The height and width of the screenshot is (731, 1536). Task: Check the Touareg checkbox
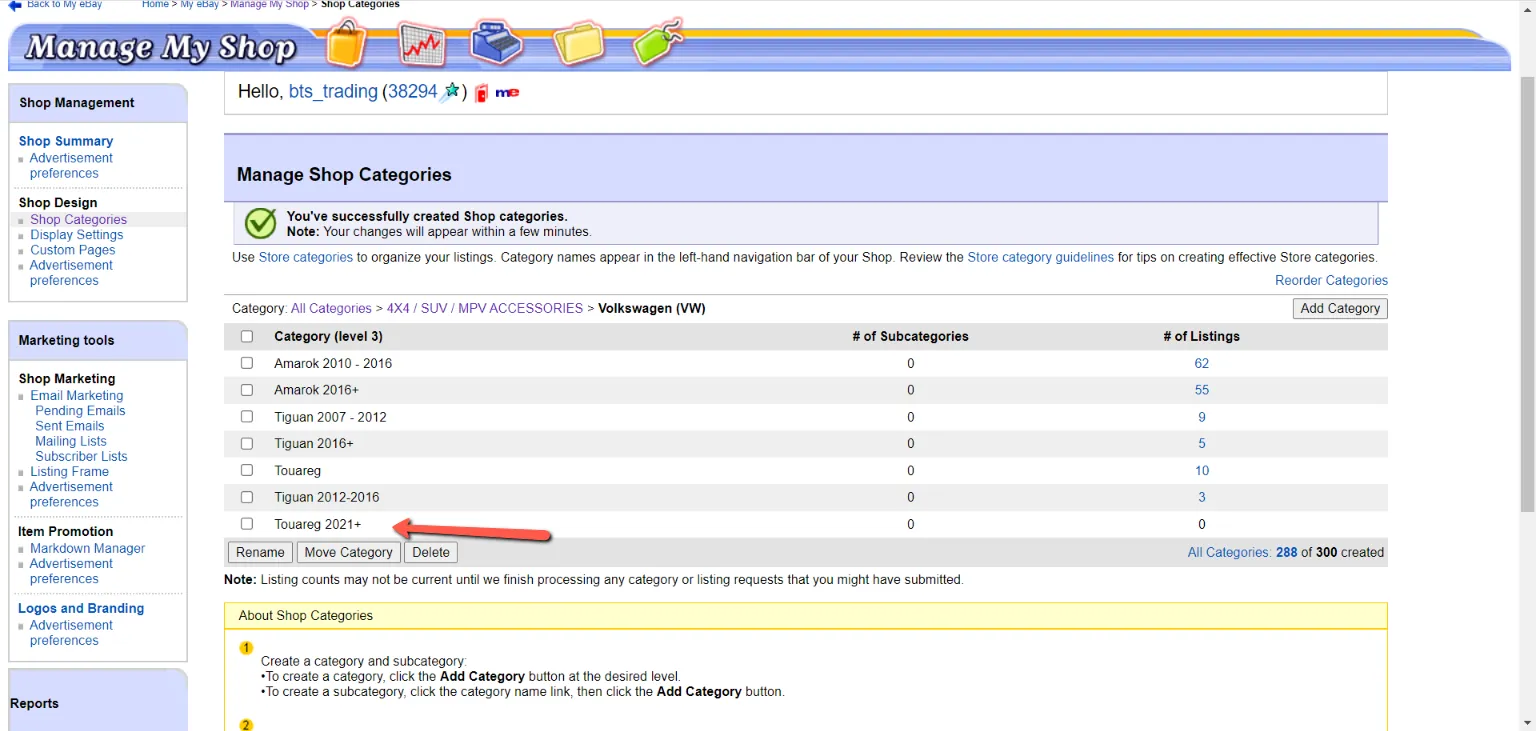[x=247, y=470]
